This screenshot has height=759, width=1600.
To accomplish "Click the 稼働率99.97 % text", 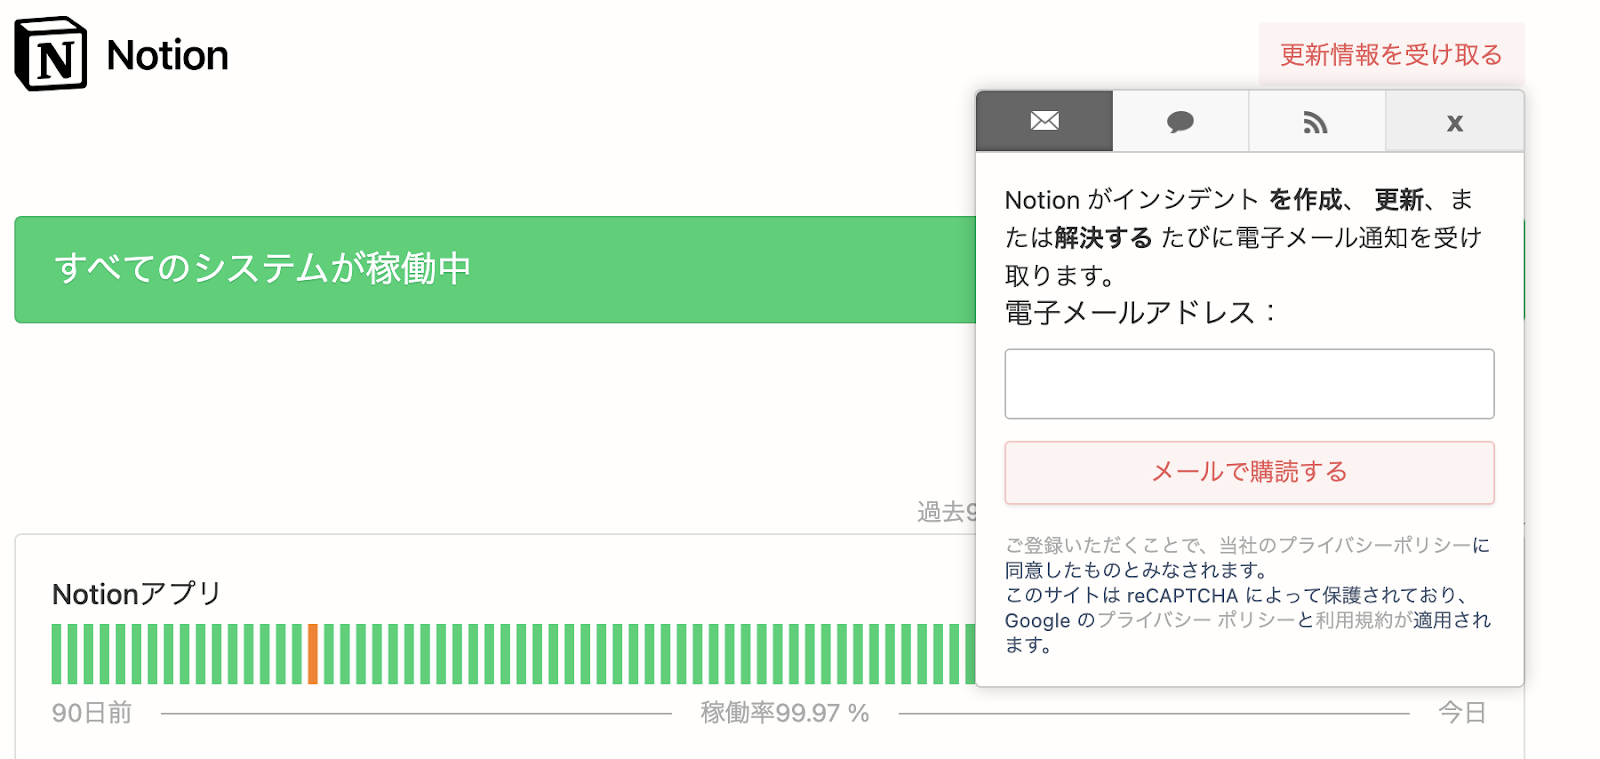I will (x=785, y=713).
